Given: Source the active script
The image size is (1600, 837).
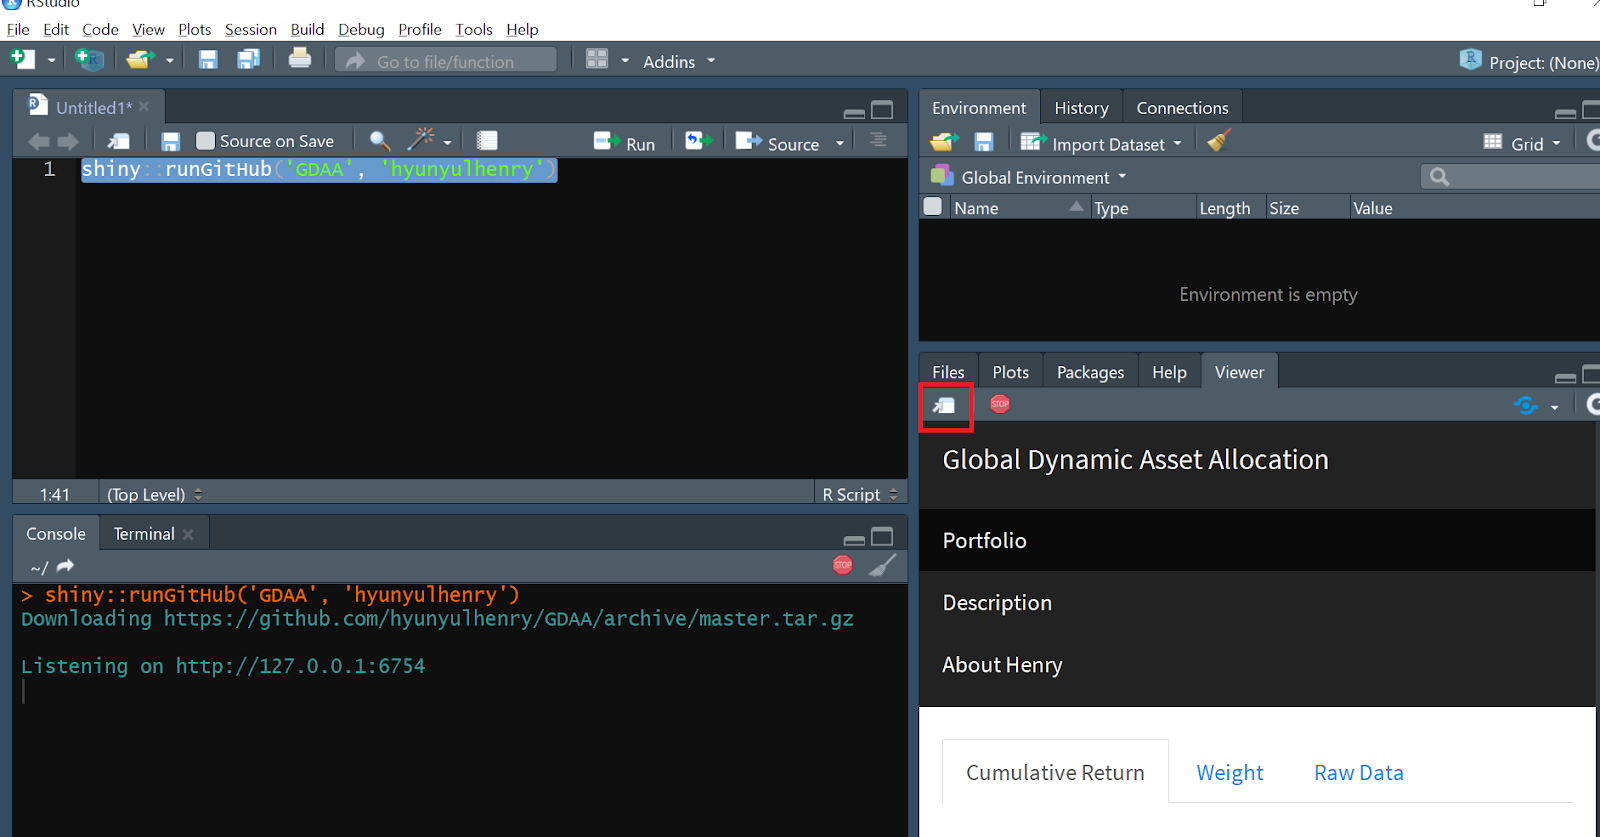Looking at the screenshot, I should coord(777,143).
